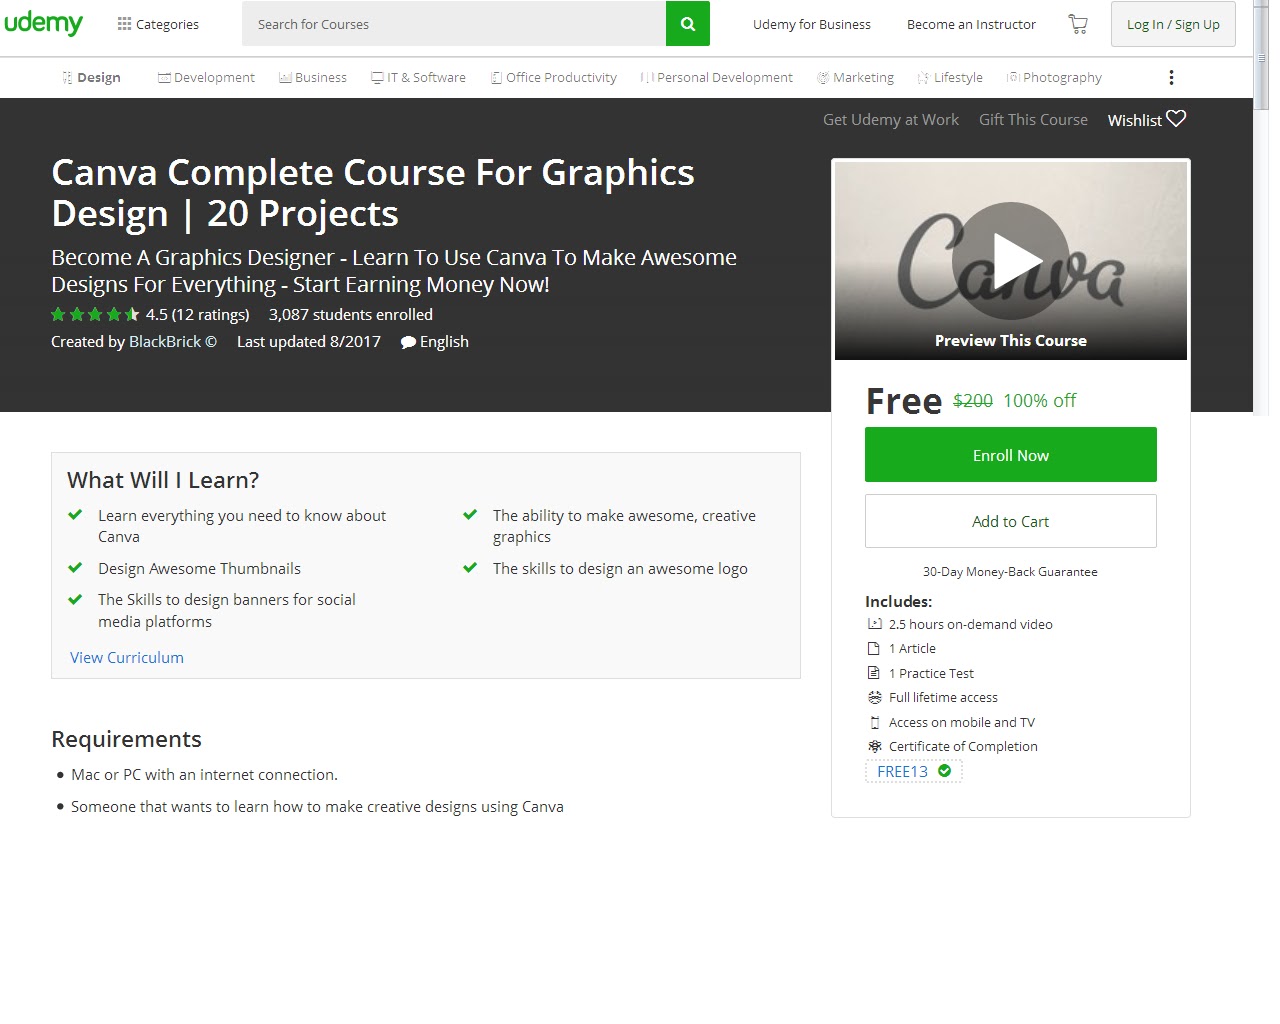Click the Access on mobile and TV icon
The width and height of the screenshot is (1280, 1024).
pyautogui.click(x=874, y=722)
